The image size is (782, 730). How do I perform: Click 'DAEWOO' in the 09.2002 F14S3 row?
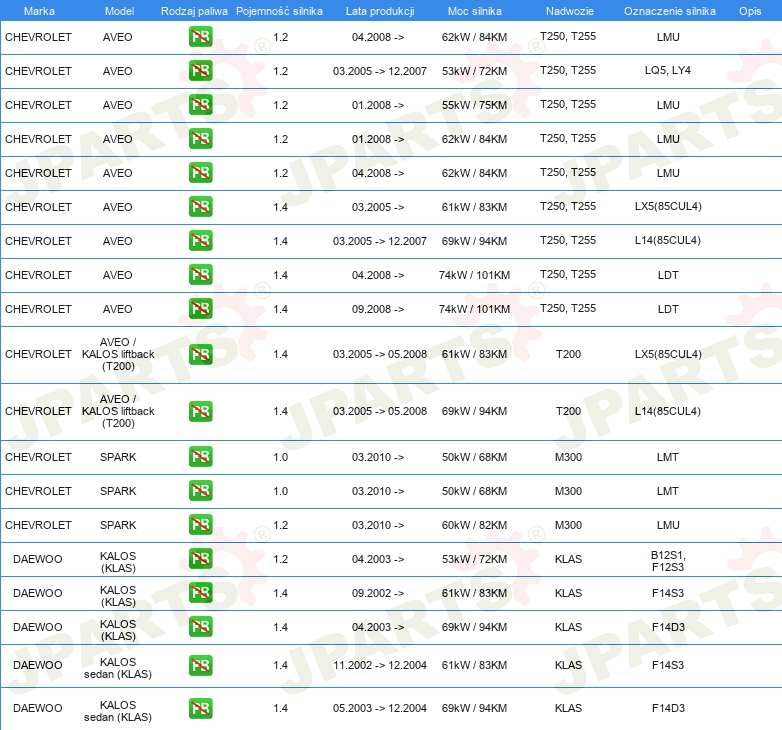37,593
